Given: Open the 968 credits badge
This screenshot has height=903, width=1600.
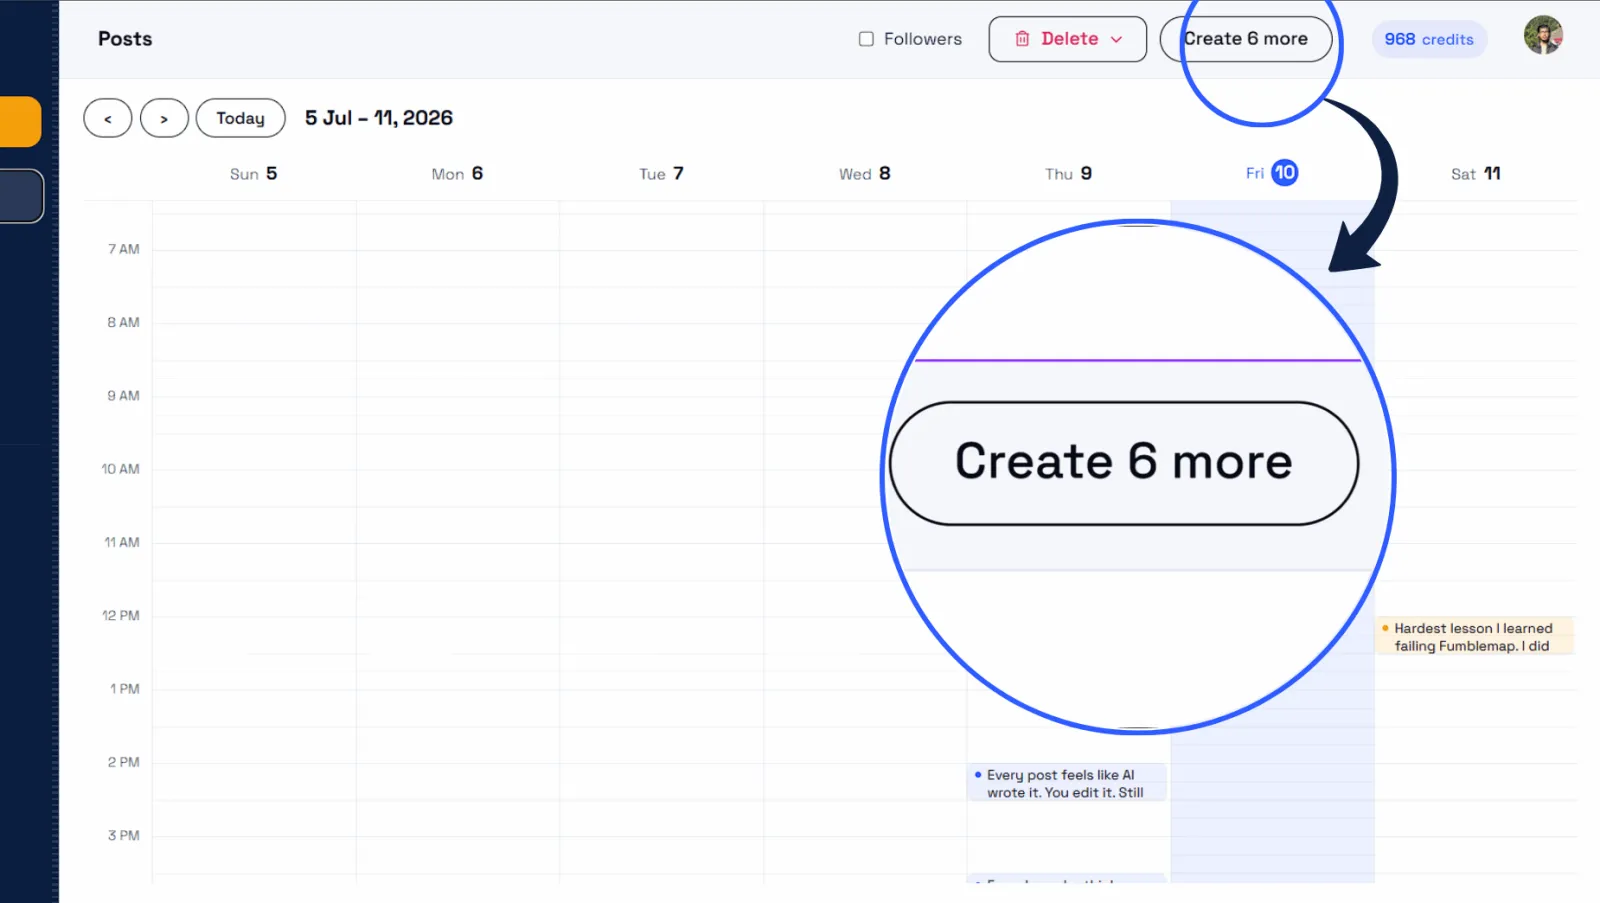Looking at the screenshot, I should [1429, 39].
